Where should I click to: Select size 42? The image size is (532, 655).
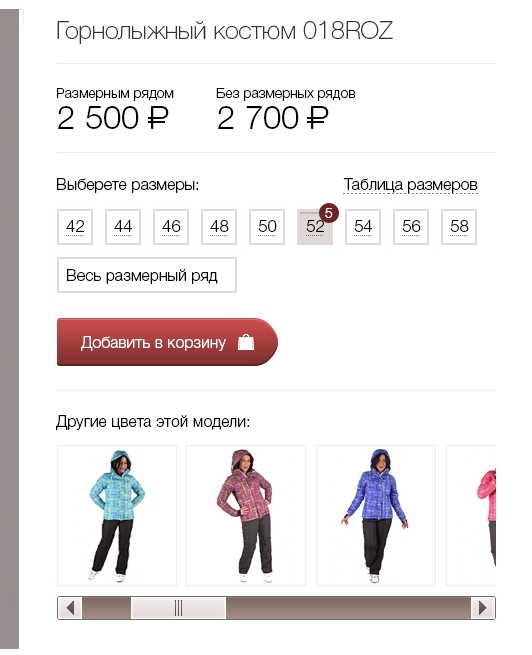[75, 227]
